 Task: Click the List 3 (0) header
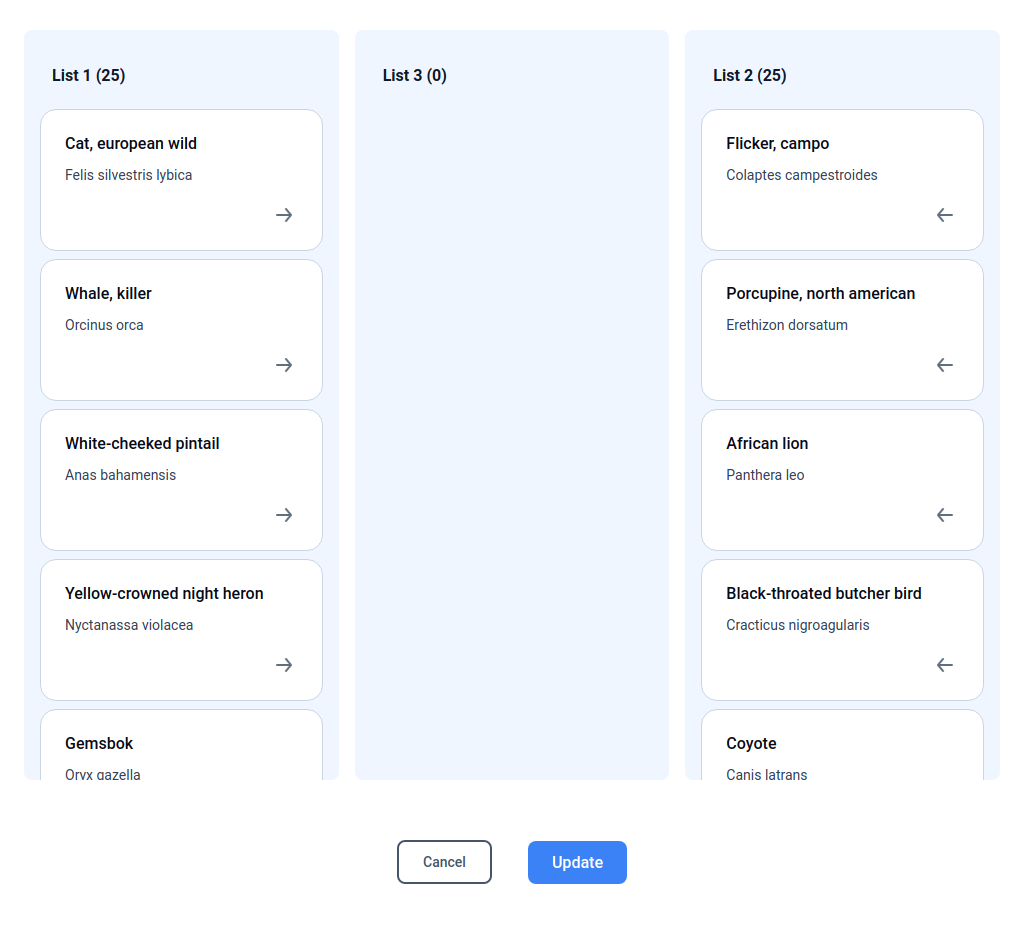tap(414, 75)
